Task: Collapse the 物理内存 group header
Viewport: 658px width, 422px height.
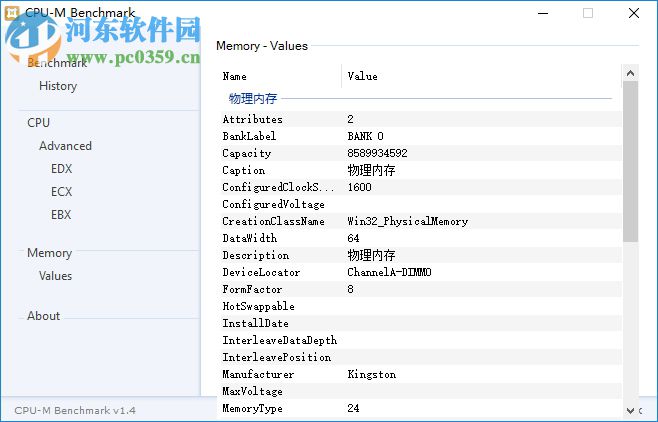Action: 253,99
